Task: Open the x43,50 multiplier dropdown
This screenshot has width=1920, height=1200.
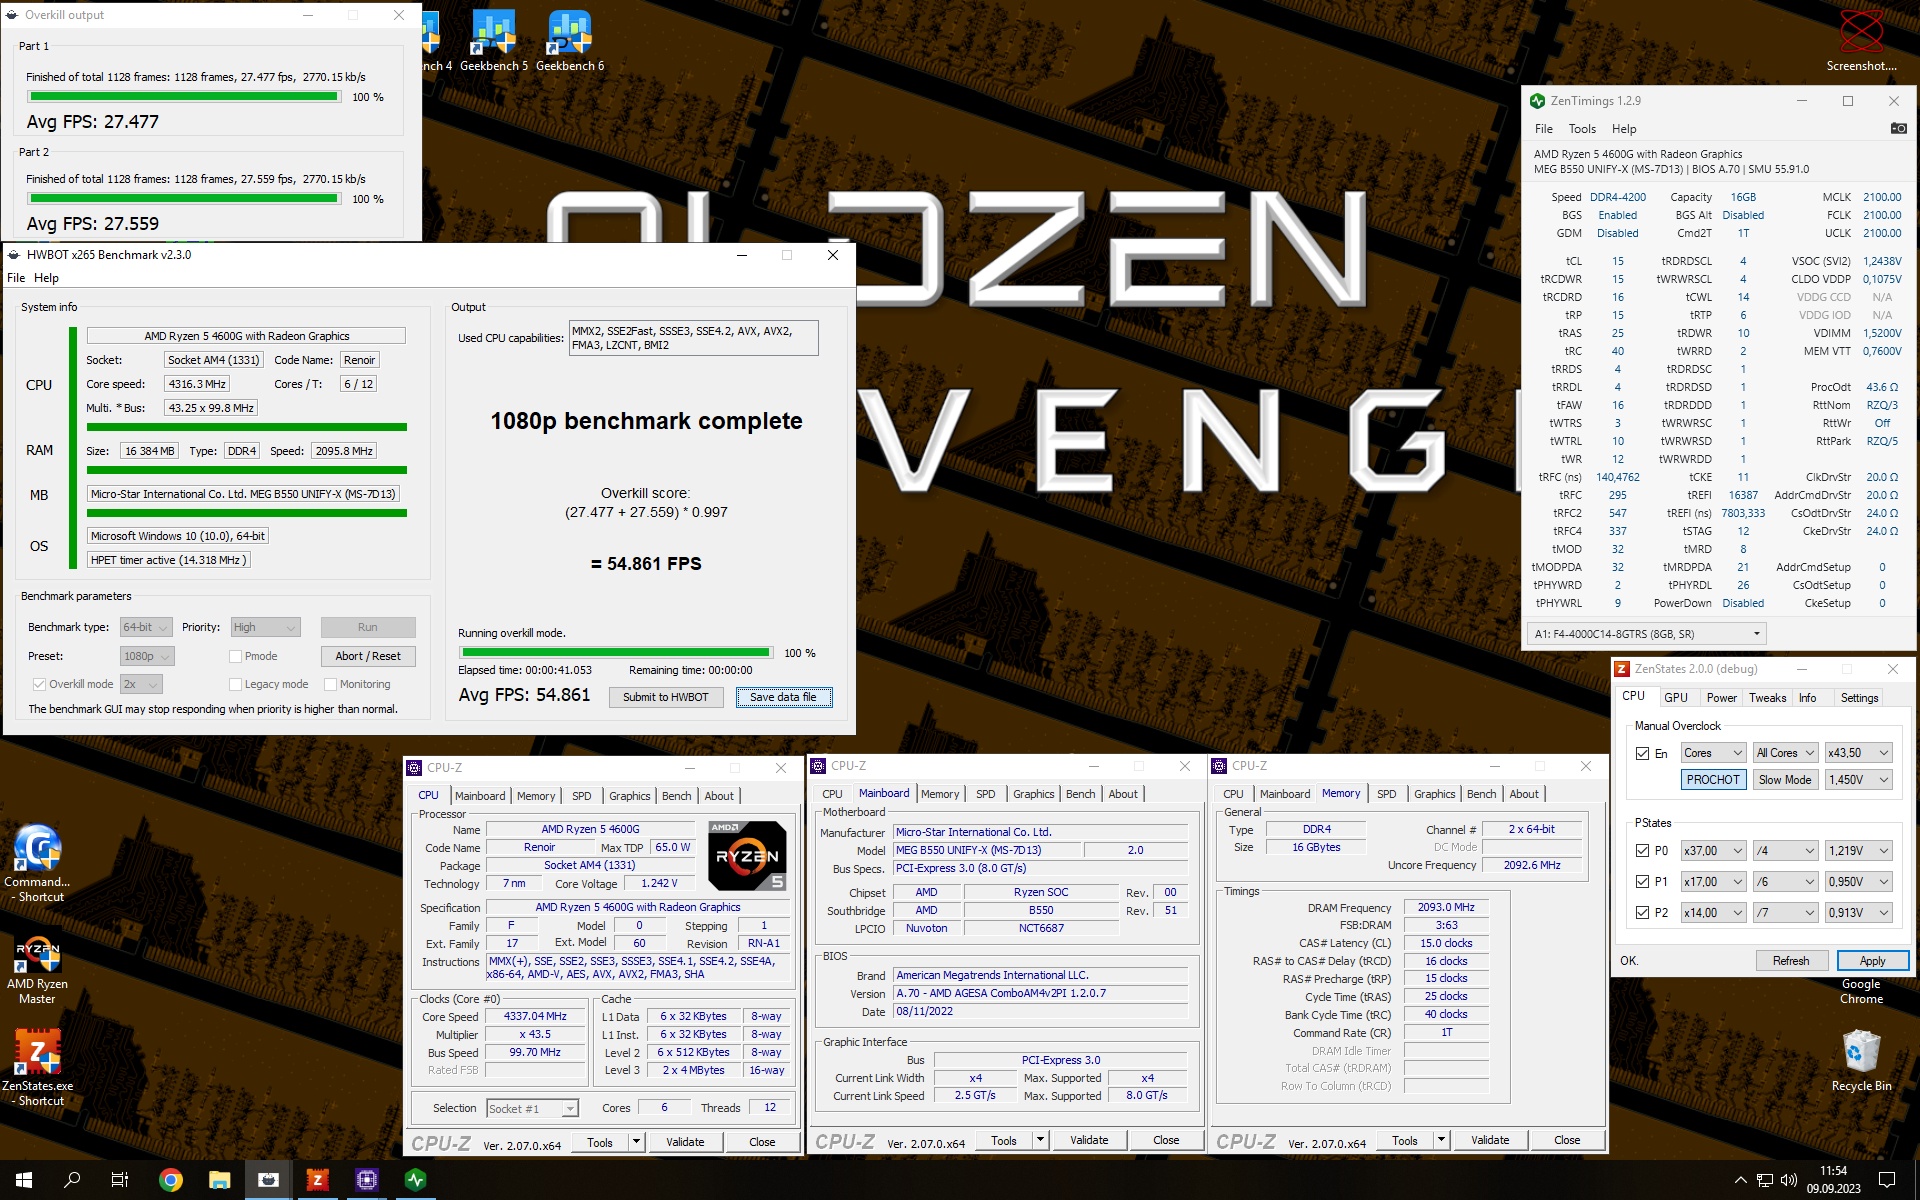Action: pos(1859,753)
